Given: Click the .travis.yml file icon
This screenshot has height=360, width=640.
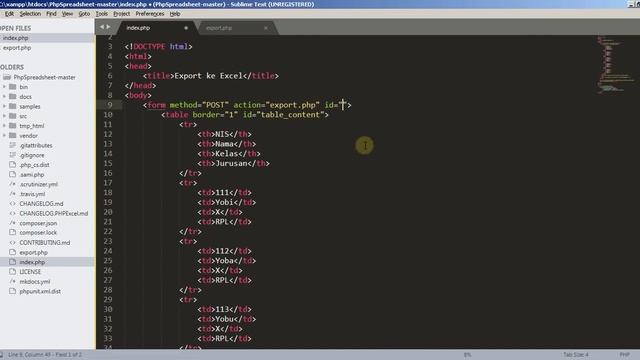Looking at the screenshot, I should 13,194.
